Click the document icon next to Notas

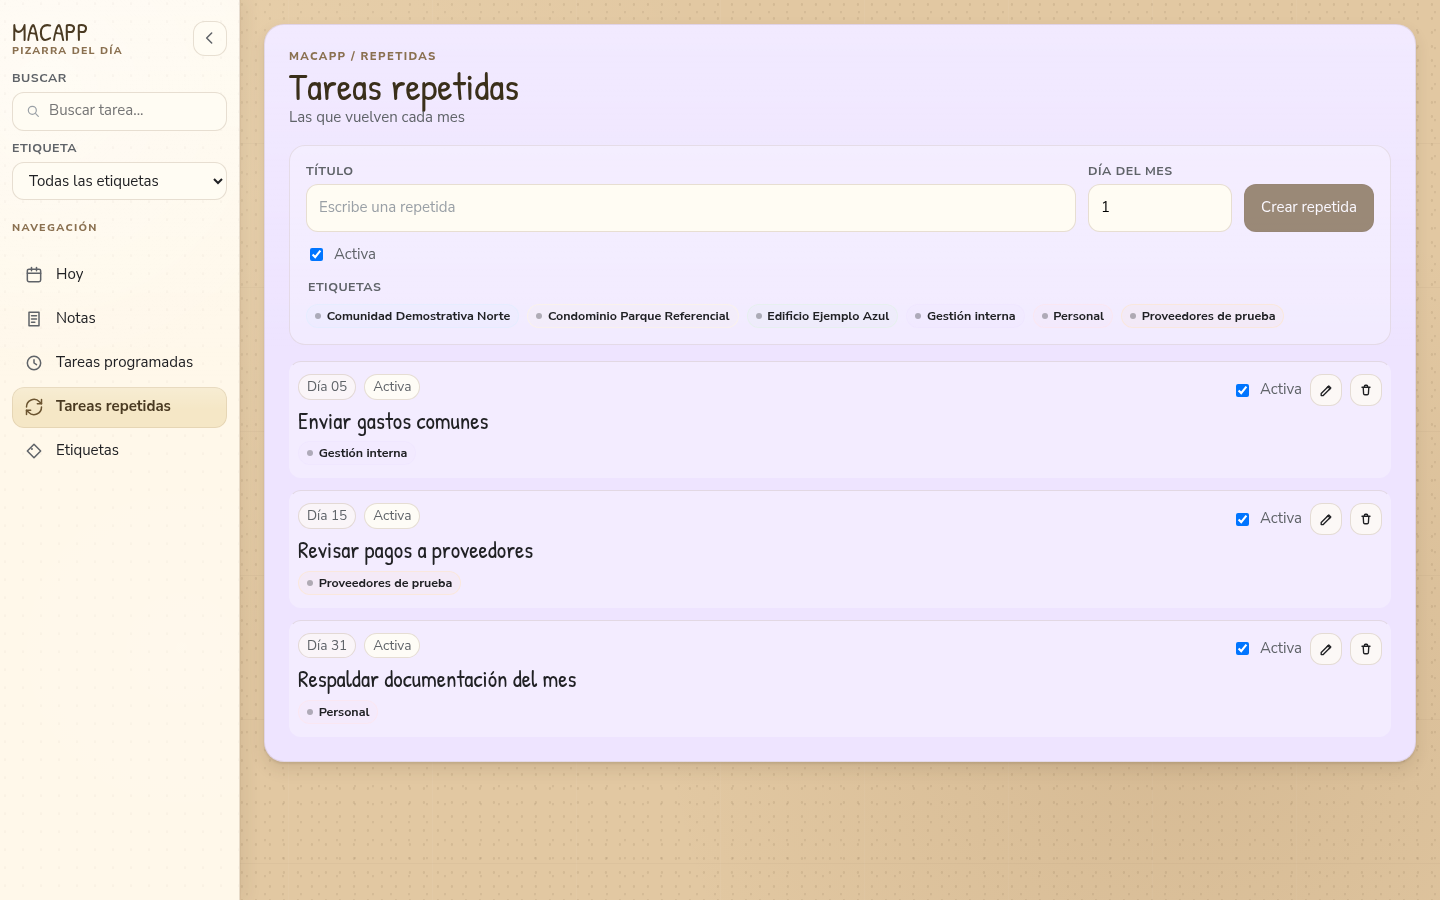point(34,318)
